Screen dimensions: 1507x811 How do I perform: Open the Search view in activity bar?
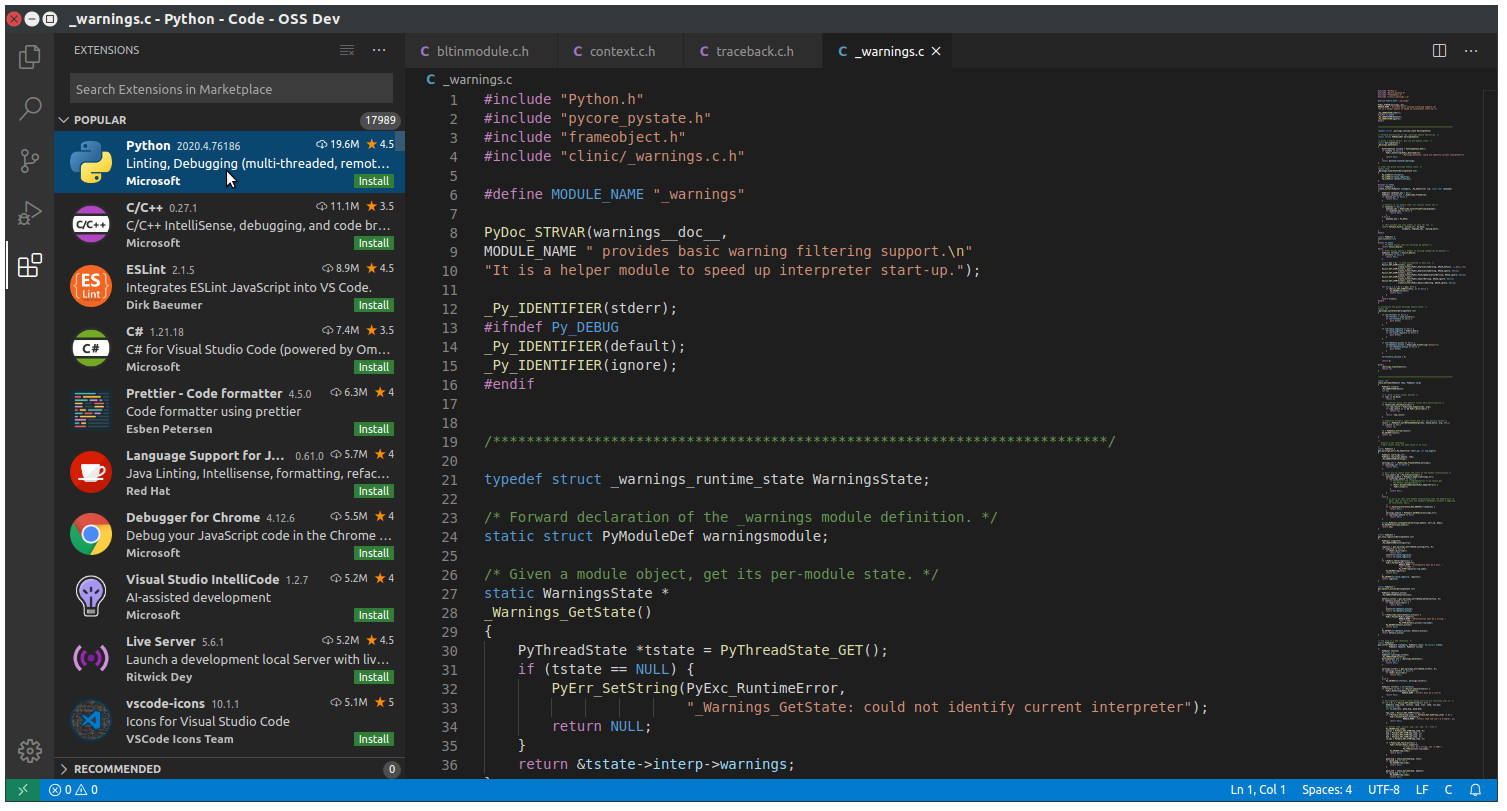click(x=30, y=109)
